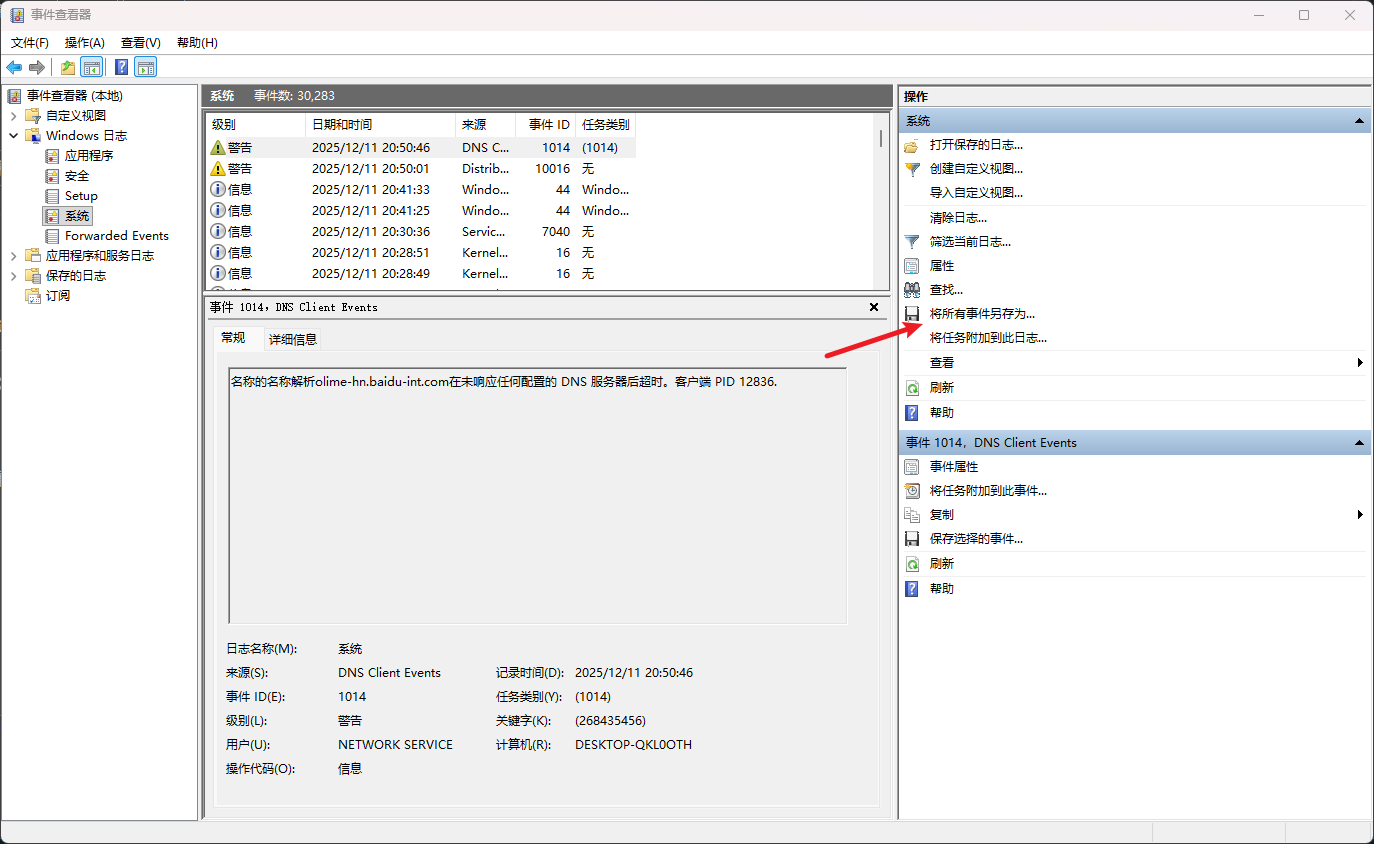1374x844 pixels.
Task: Open the 帮助(H) menu in menu bar
Action: [x=197, y=42]
